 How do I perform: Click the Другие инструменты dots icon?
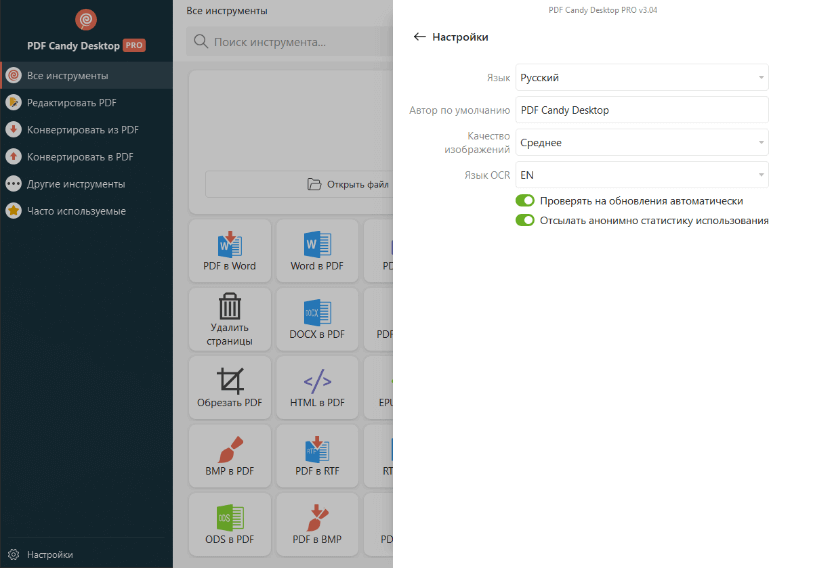pyautogui.click(x=13, y=184)
